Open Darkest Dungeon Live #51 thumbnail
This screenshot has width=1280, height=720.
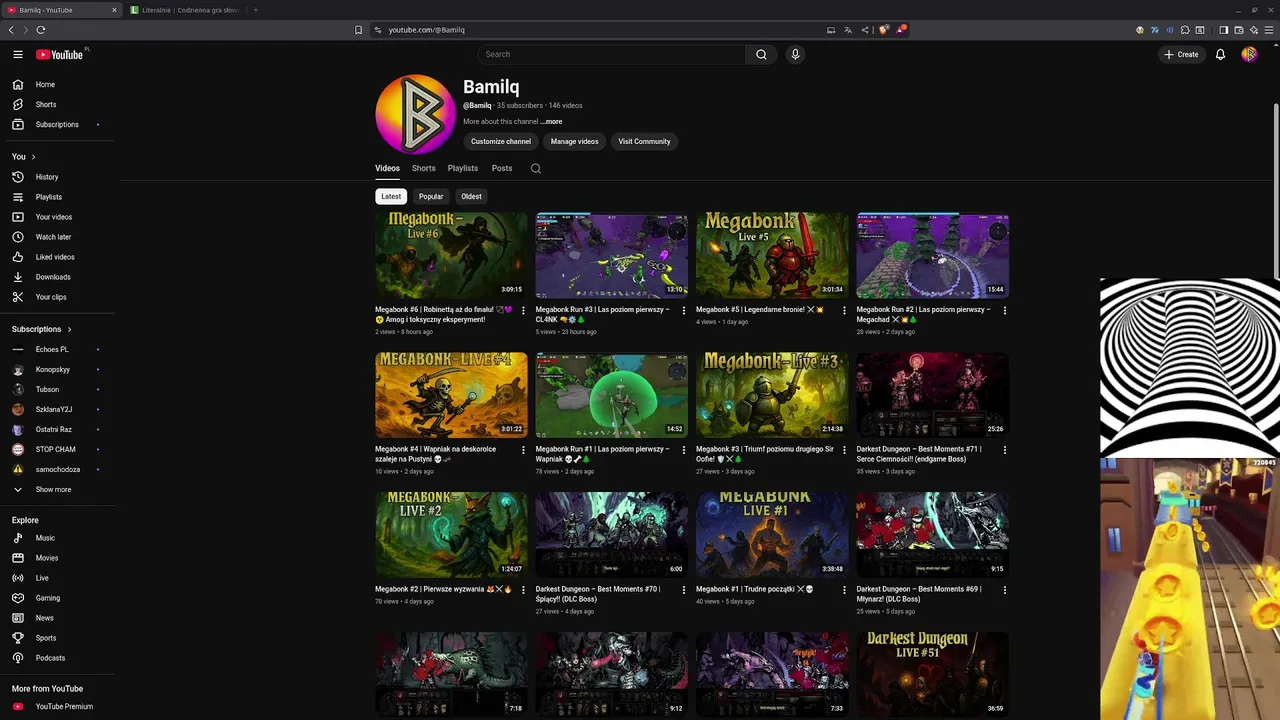(x=932, y=673)
